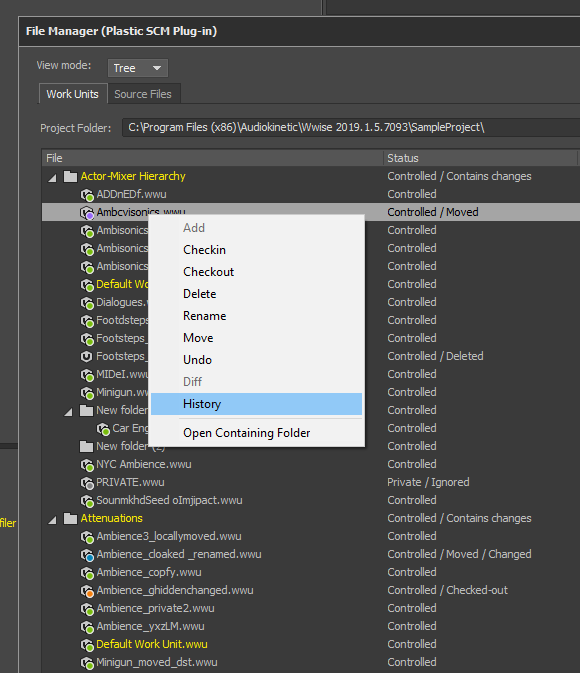Collapse the Attenuations tree node
Screen dimensions: 580x673
tap(52, 520)
